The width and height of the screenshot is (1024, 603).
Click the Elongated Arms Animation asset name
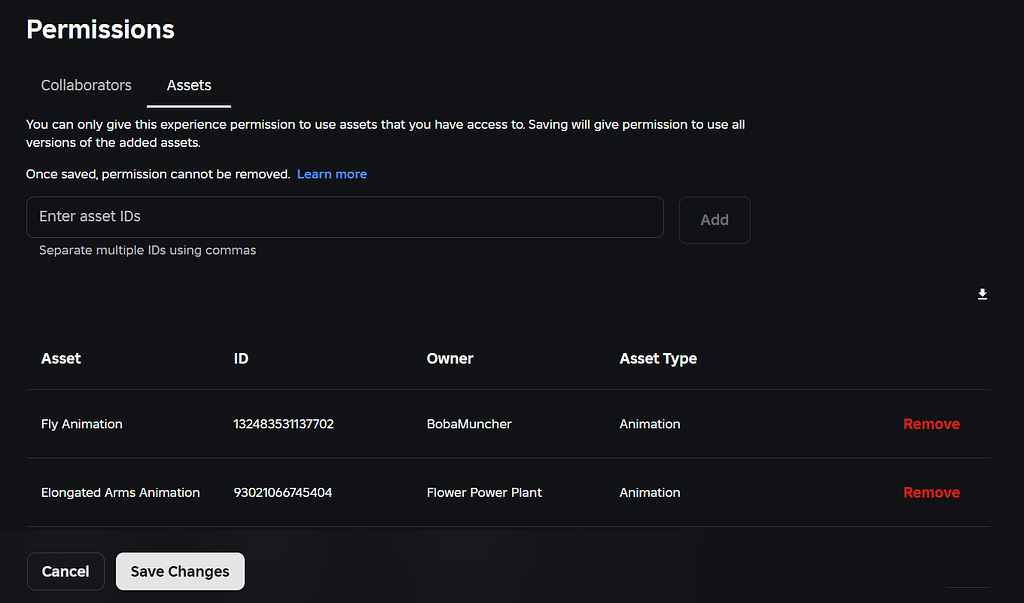[x=120, y=492]
